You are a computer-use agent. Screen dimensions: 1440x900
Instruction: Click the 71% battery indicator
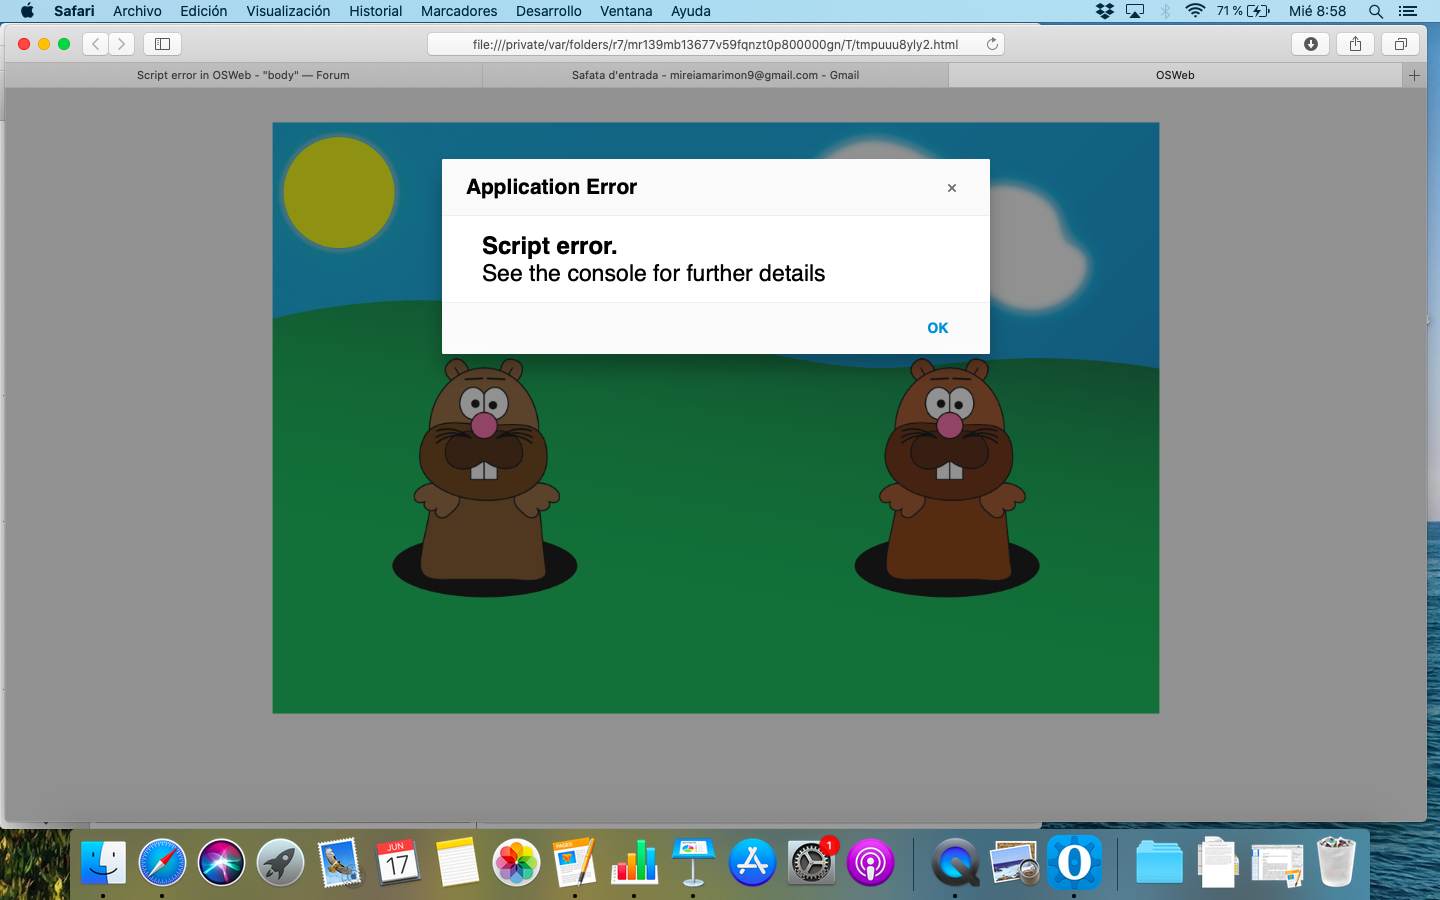(x=1243, y=11)
